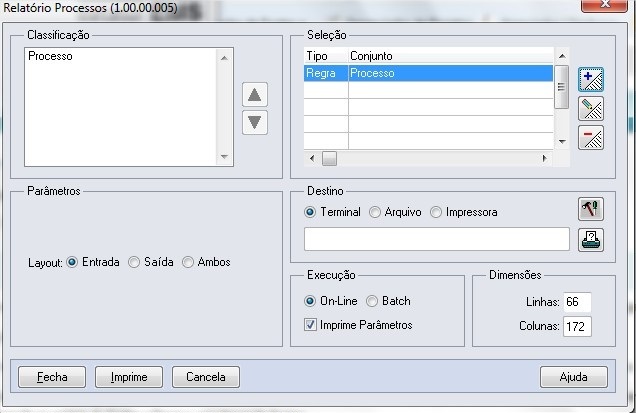The width and height of the screenshot is (636, 413).
Task: Select the Processo cell in Seleção table
Action: [451, 73]
